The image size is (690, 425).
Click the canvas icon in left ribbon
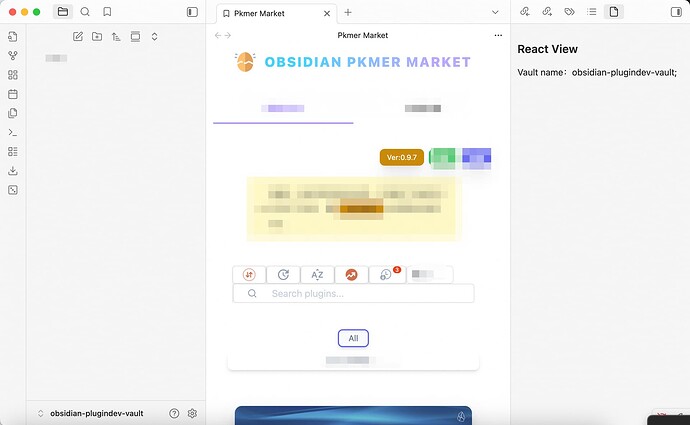pos(12,75)
